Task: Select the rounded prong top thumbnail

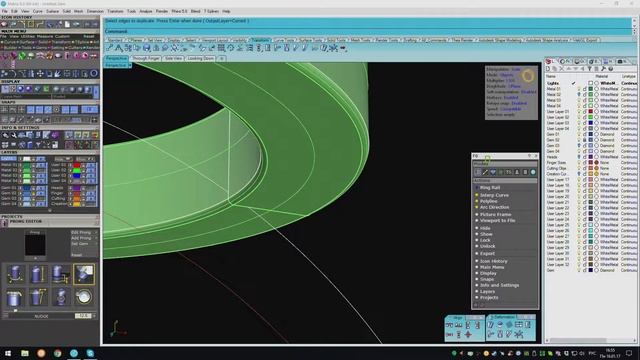Action: tap(15, 297)
